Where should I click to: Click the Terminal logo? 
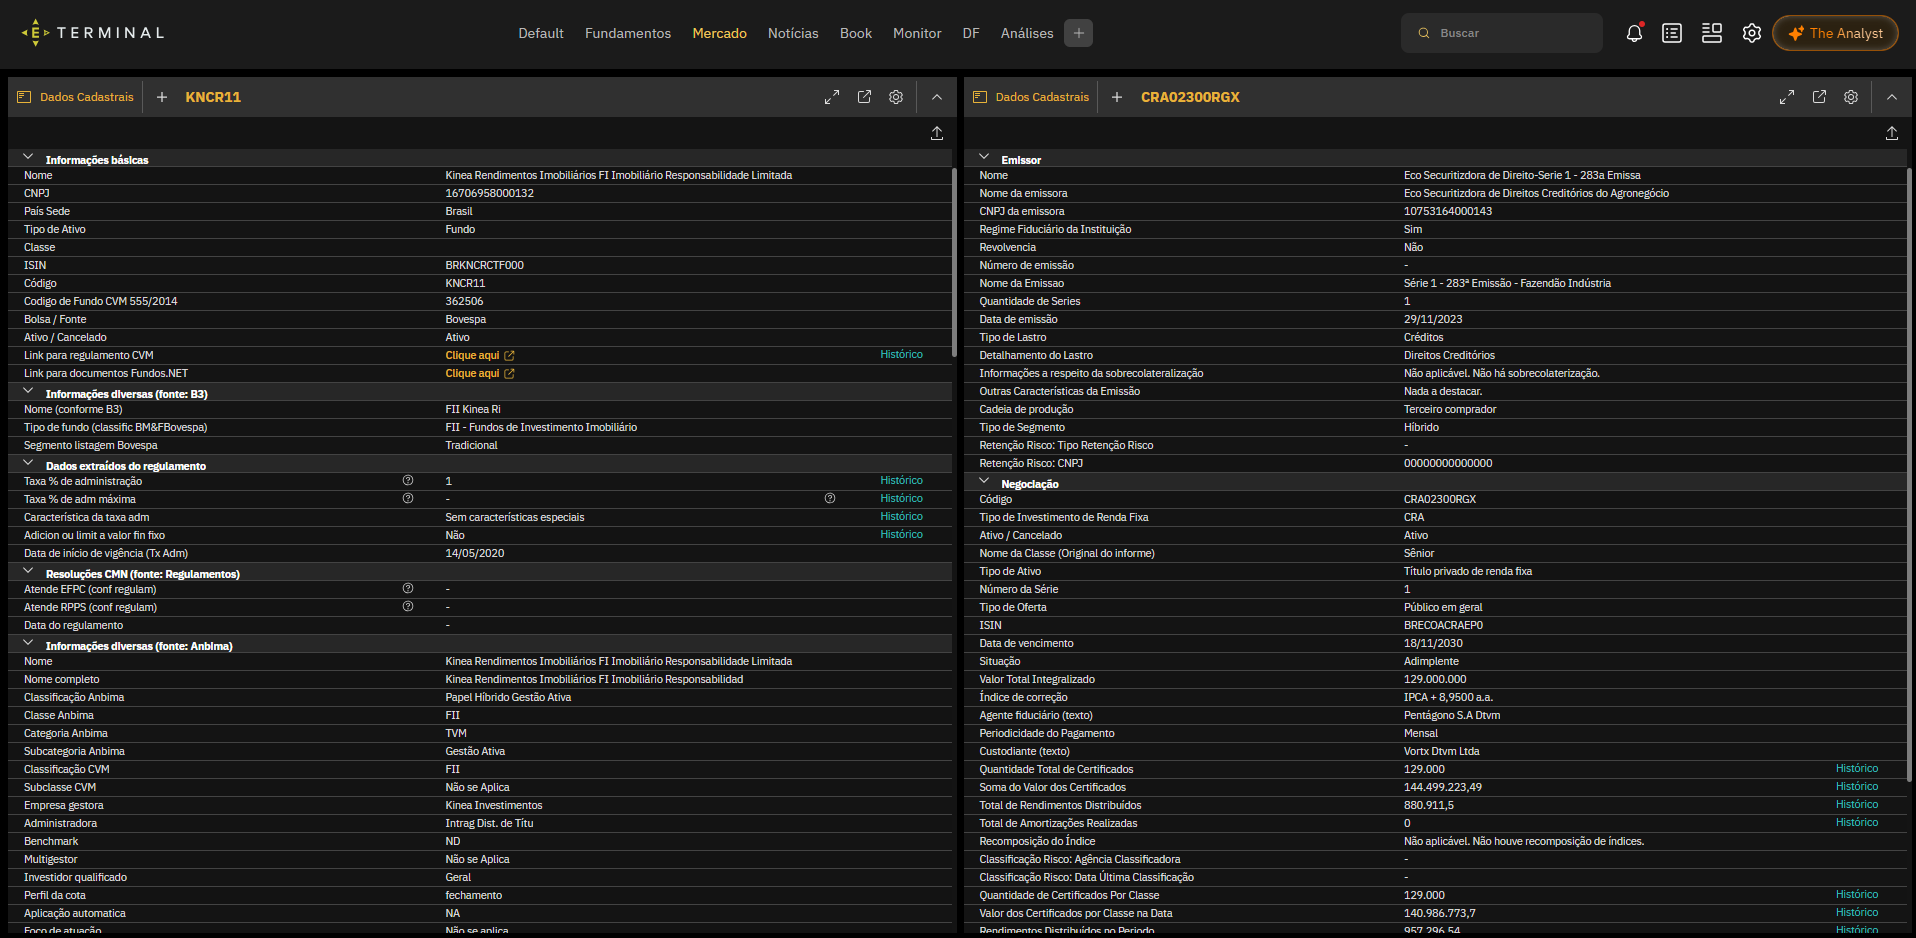coord(93,33)
